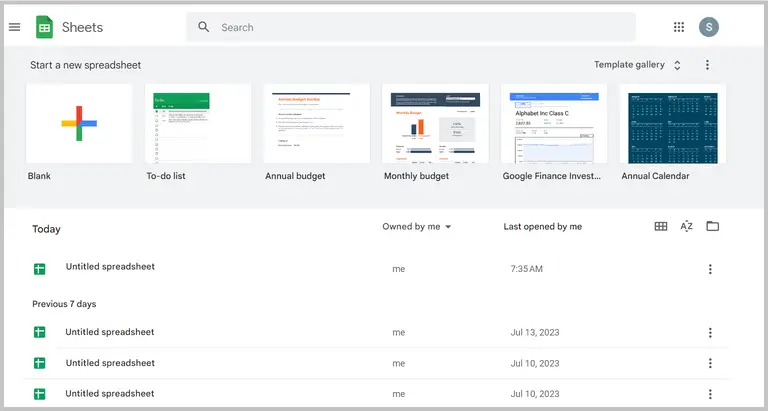Click the Monthly budget label
The width and height of the screenshot is (768, 411).
click(x=416, y=176)
